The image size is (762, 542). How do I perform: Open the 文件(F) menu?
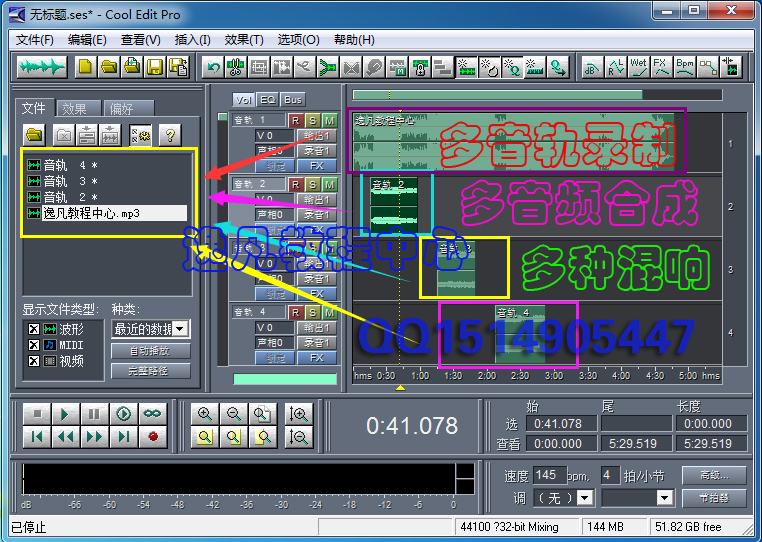(35, 40)
